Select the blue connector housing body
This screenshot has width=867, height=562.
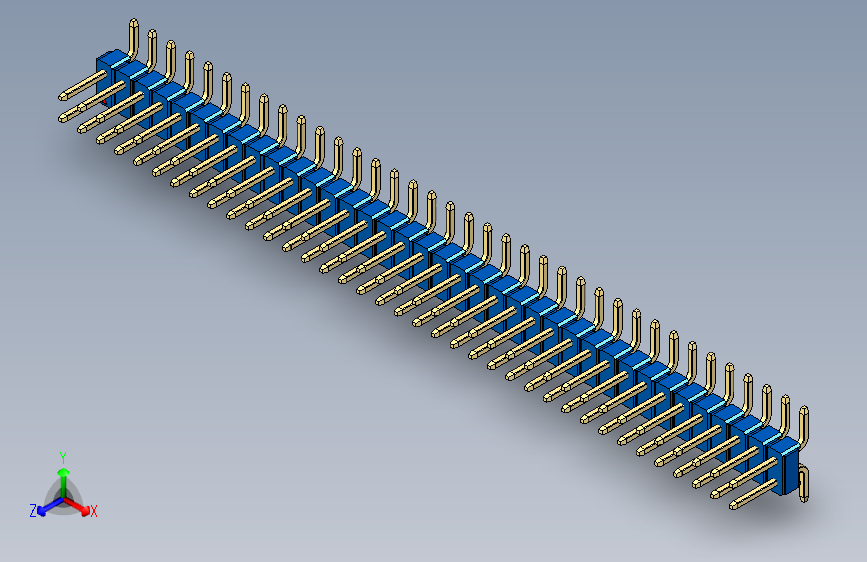point(448,272)
